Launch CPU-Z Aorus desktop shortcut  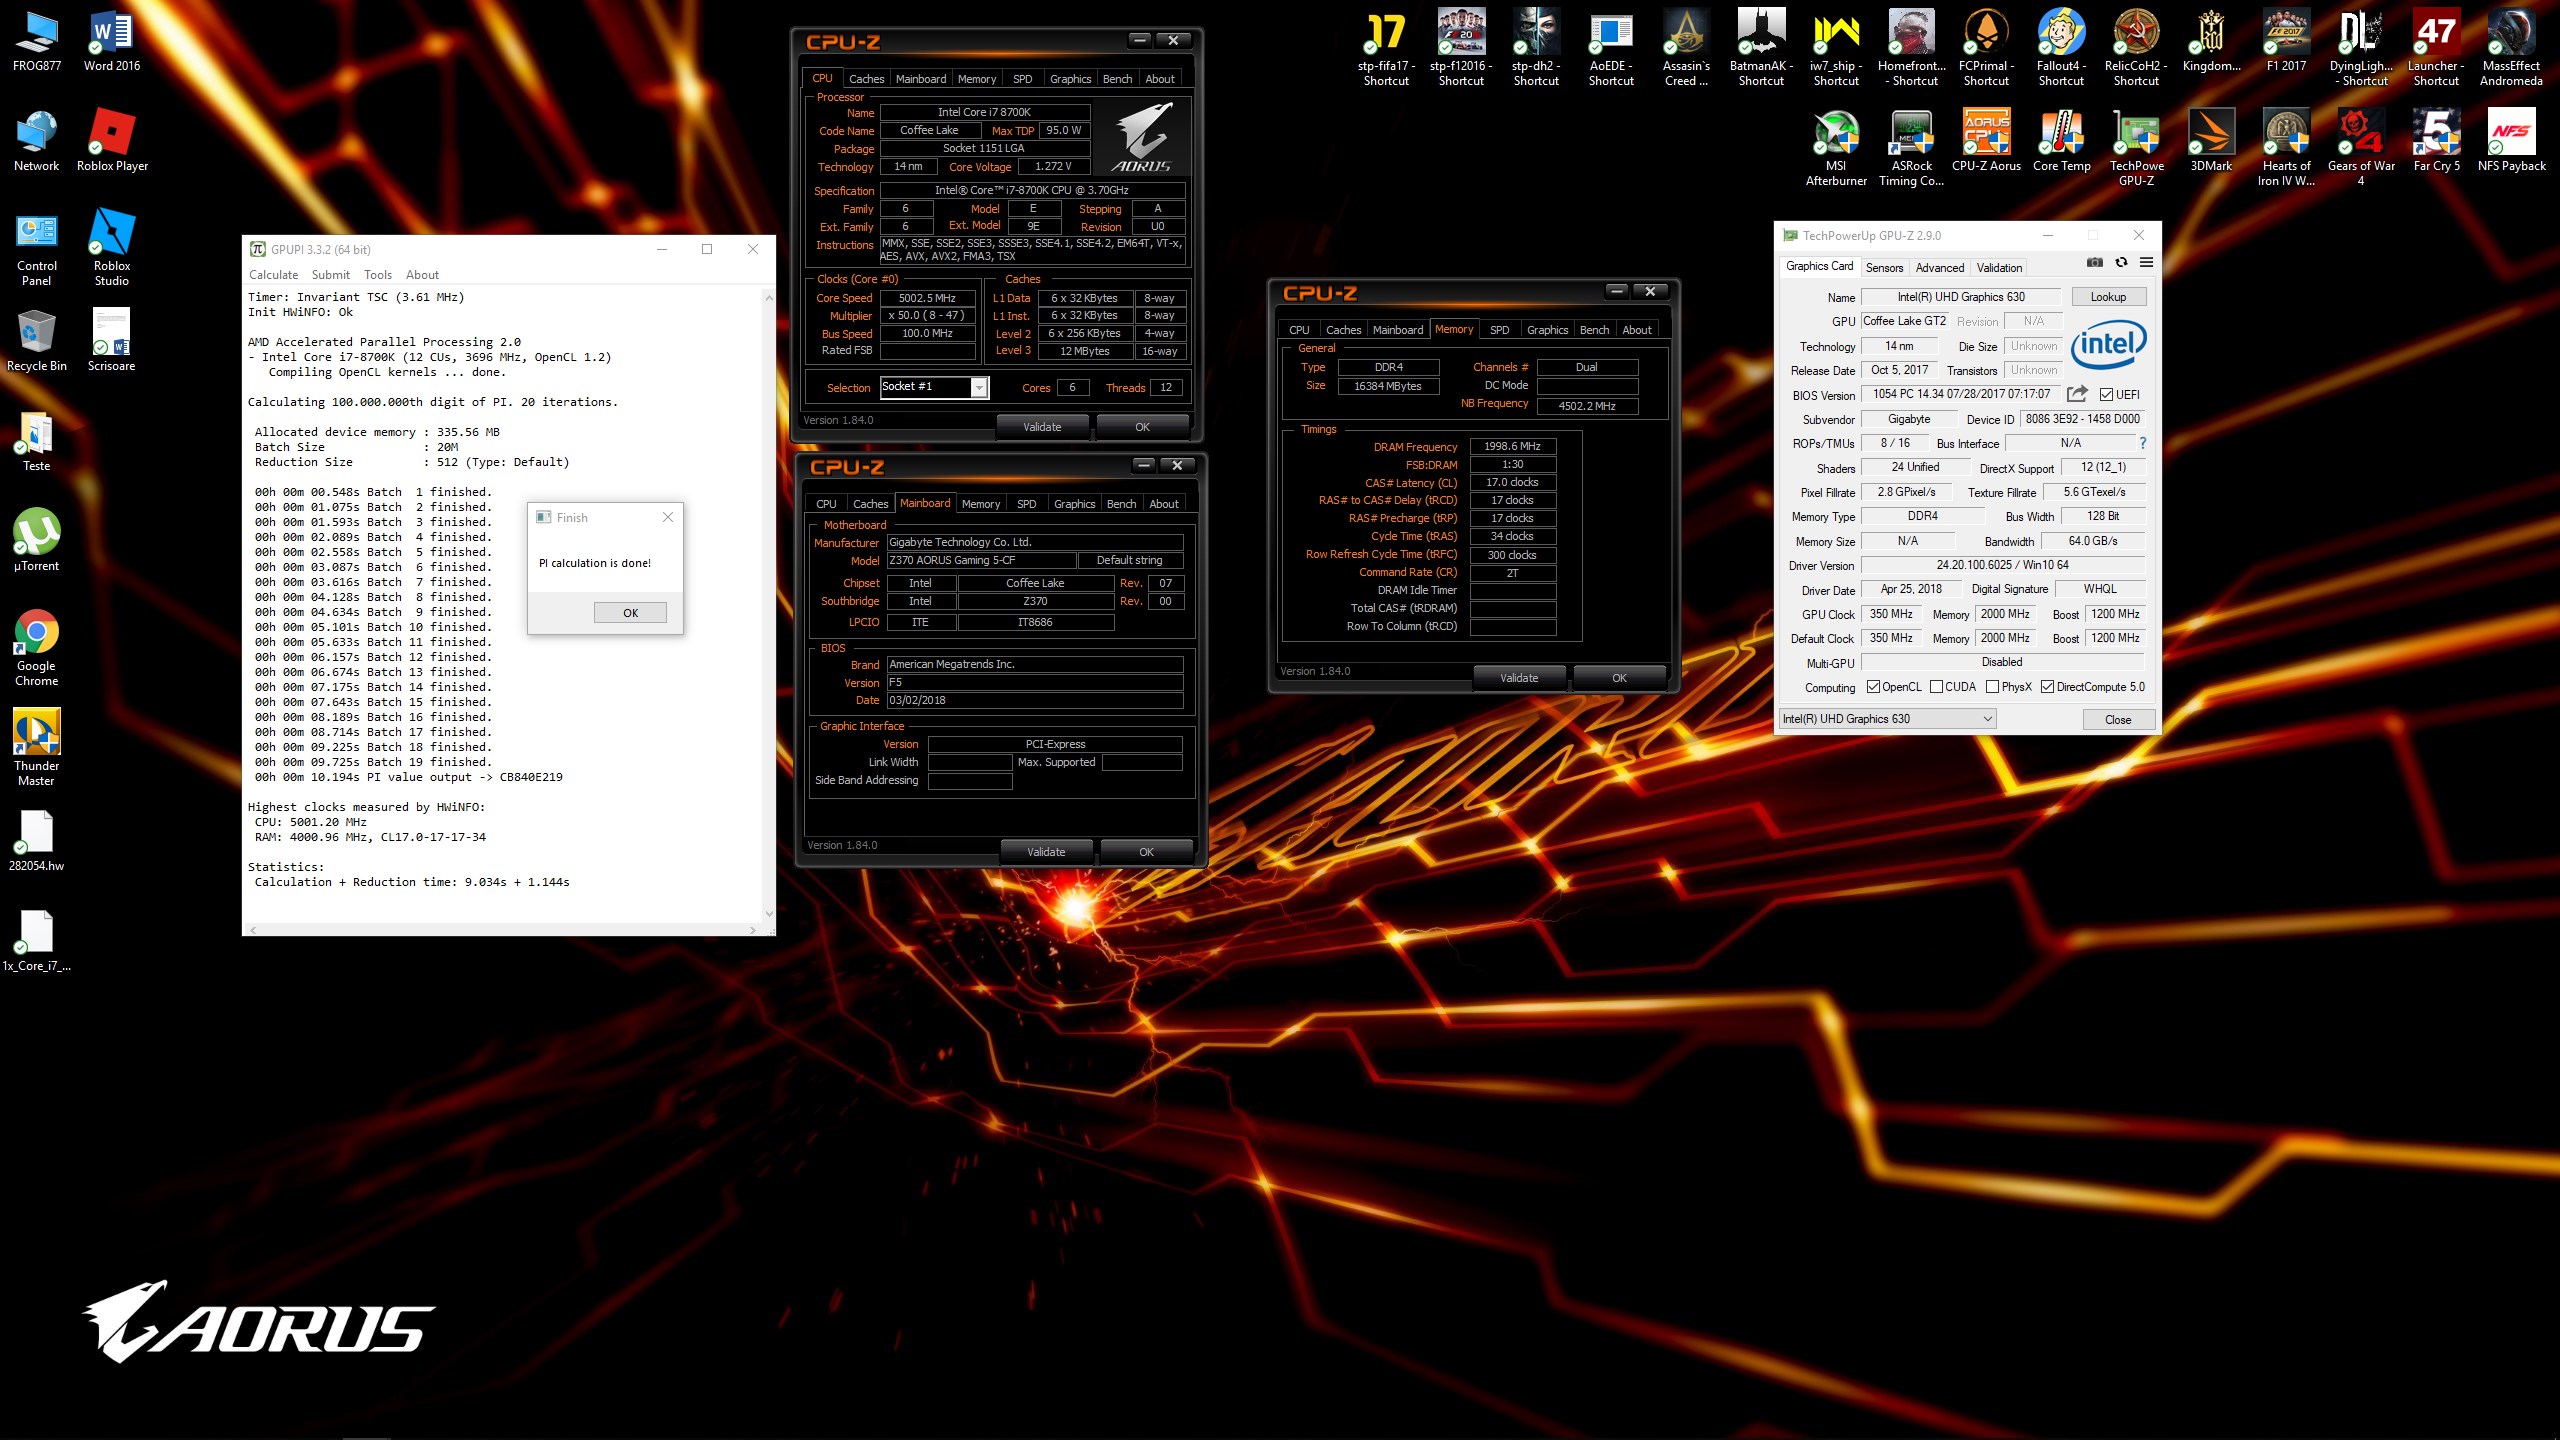click(1986, 142)
